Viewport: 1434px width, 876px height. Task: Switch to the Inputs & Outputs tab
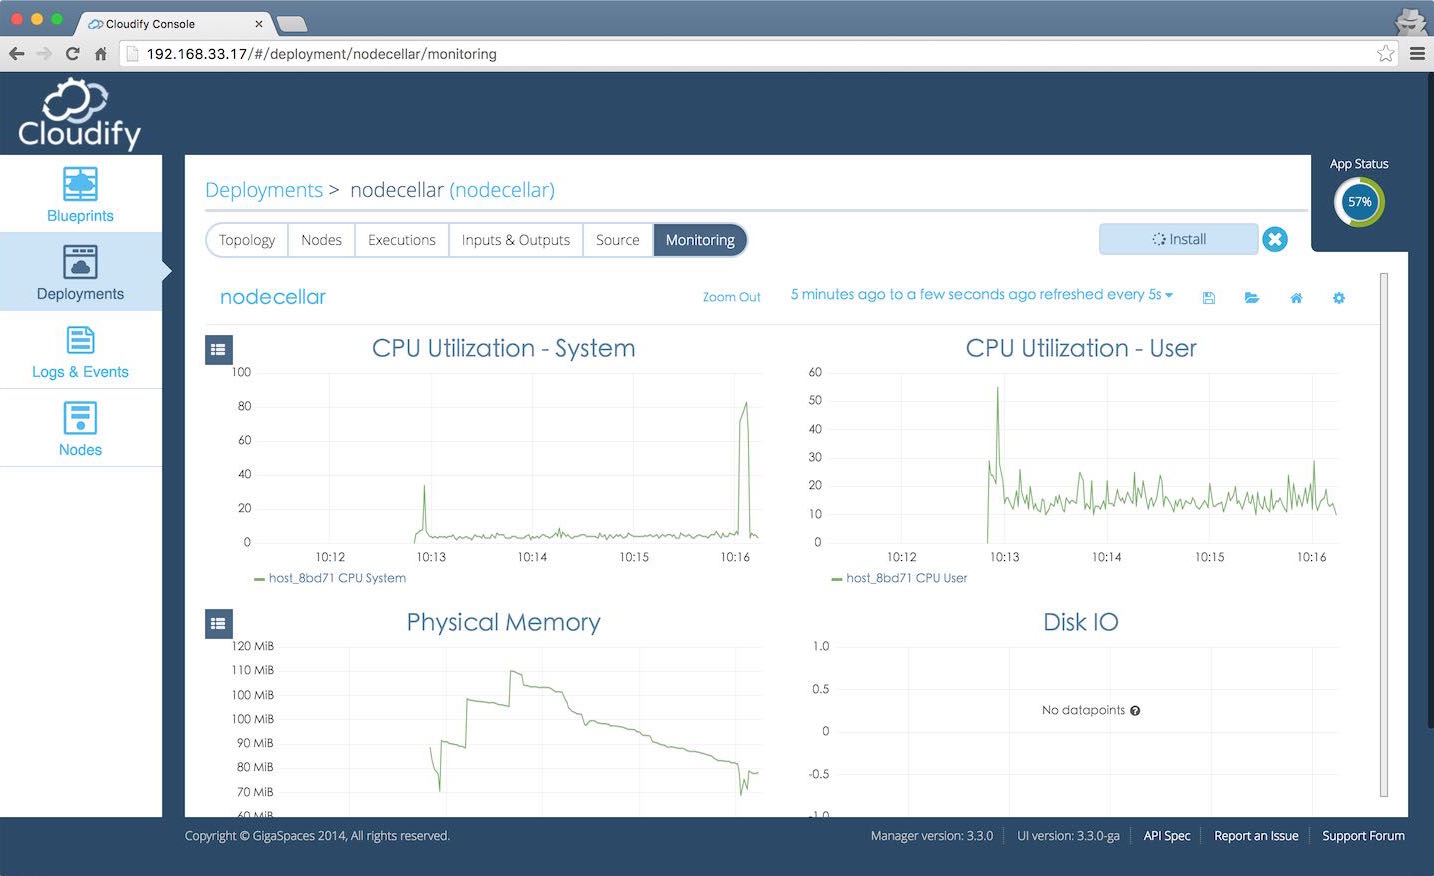click(x=516, y=240)
